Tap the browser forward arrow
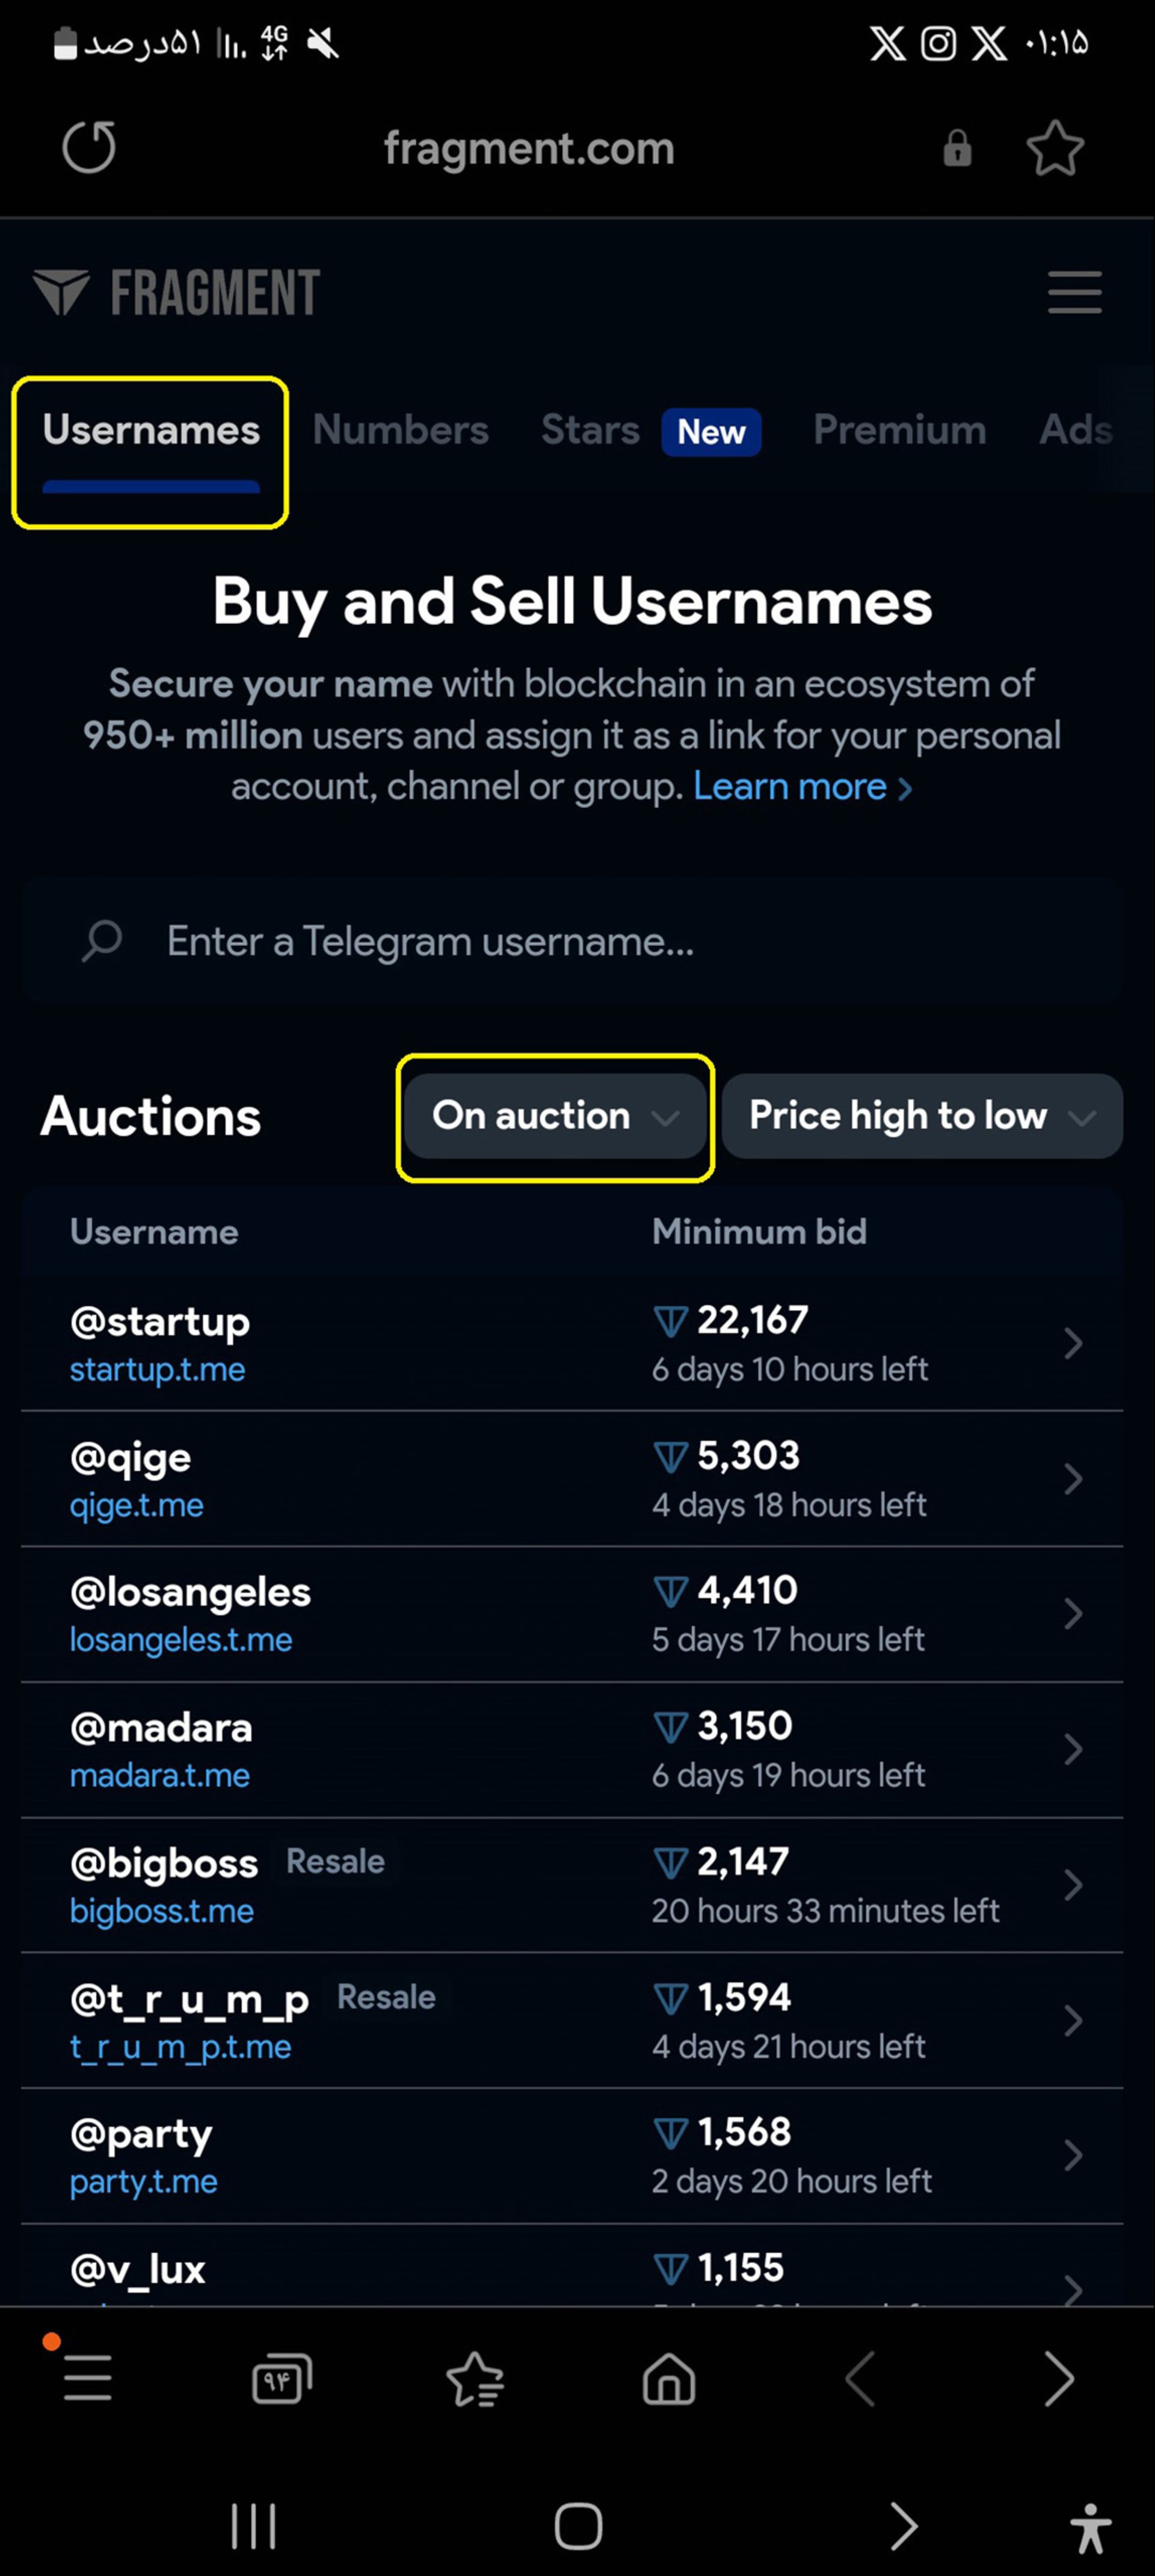Screen dimensions: 1155x2576 point(1058,2378)
